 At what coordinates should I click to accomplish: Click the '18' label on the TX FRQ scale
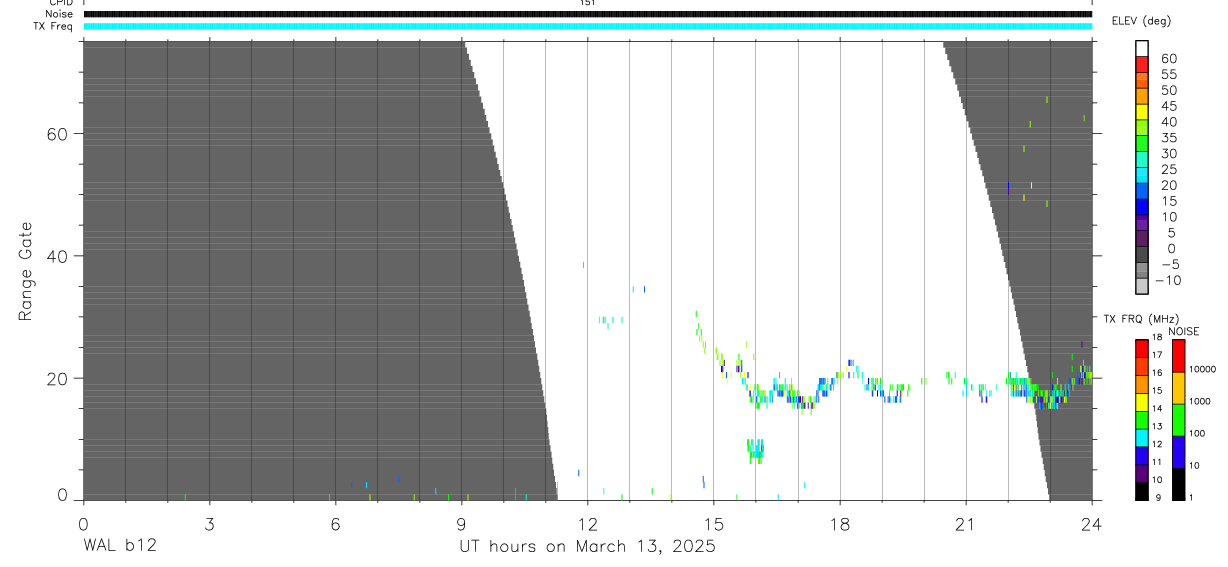pyautogui.click(x=1157, y=338)
